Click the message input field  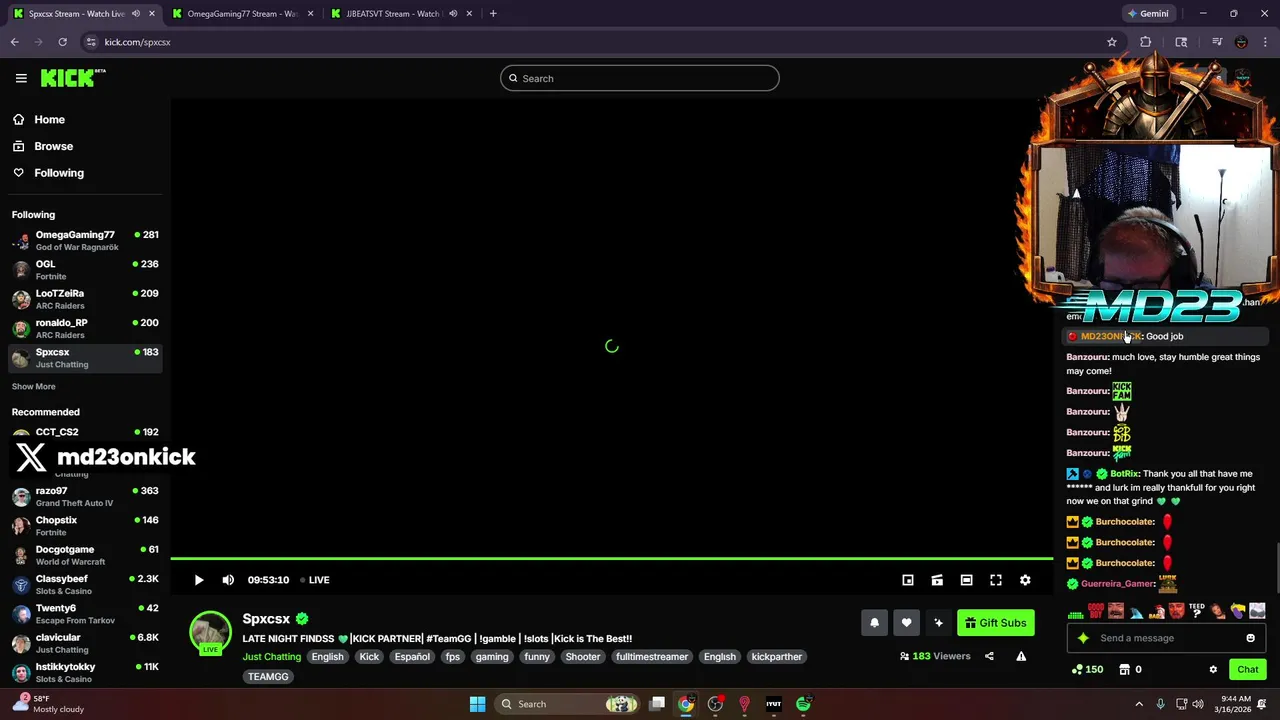(1165, 638)
